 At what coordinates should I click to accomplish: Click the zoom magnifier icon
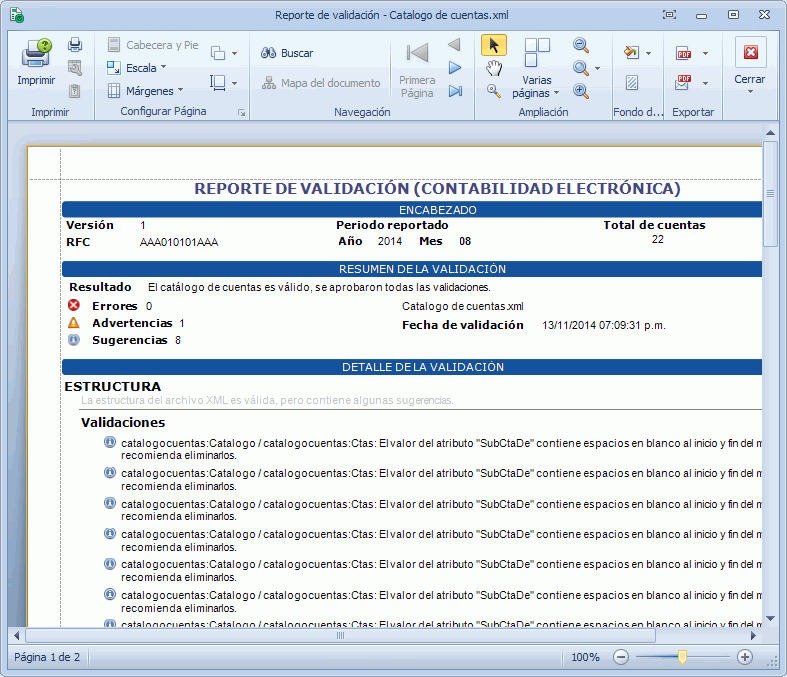[x=581, y=68]
